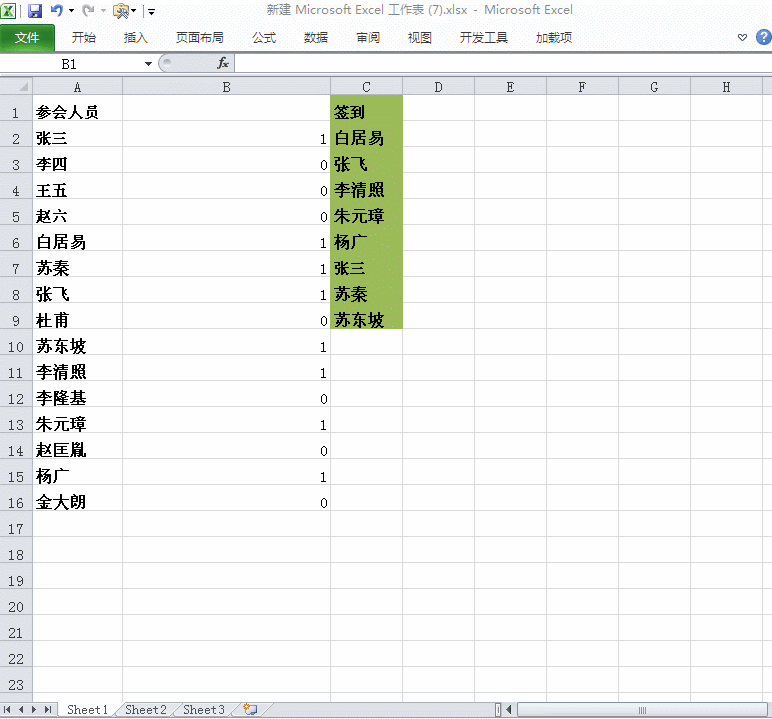Toggle the ribbon minimize arrow
This screenshot has height=719, width=772.
click(x=742, y=37)
